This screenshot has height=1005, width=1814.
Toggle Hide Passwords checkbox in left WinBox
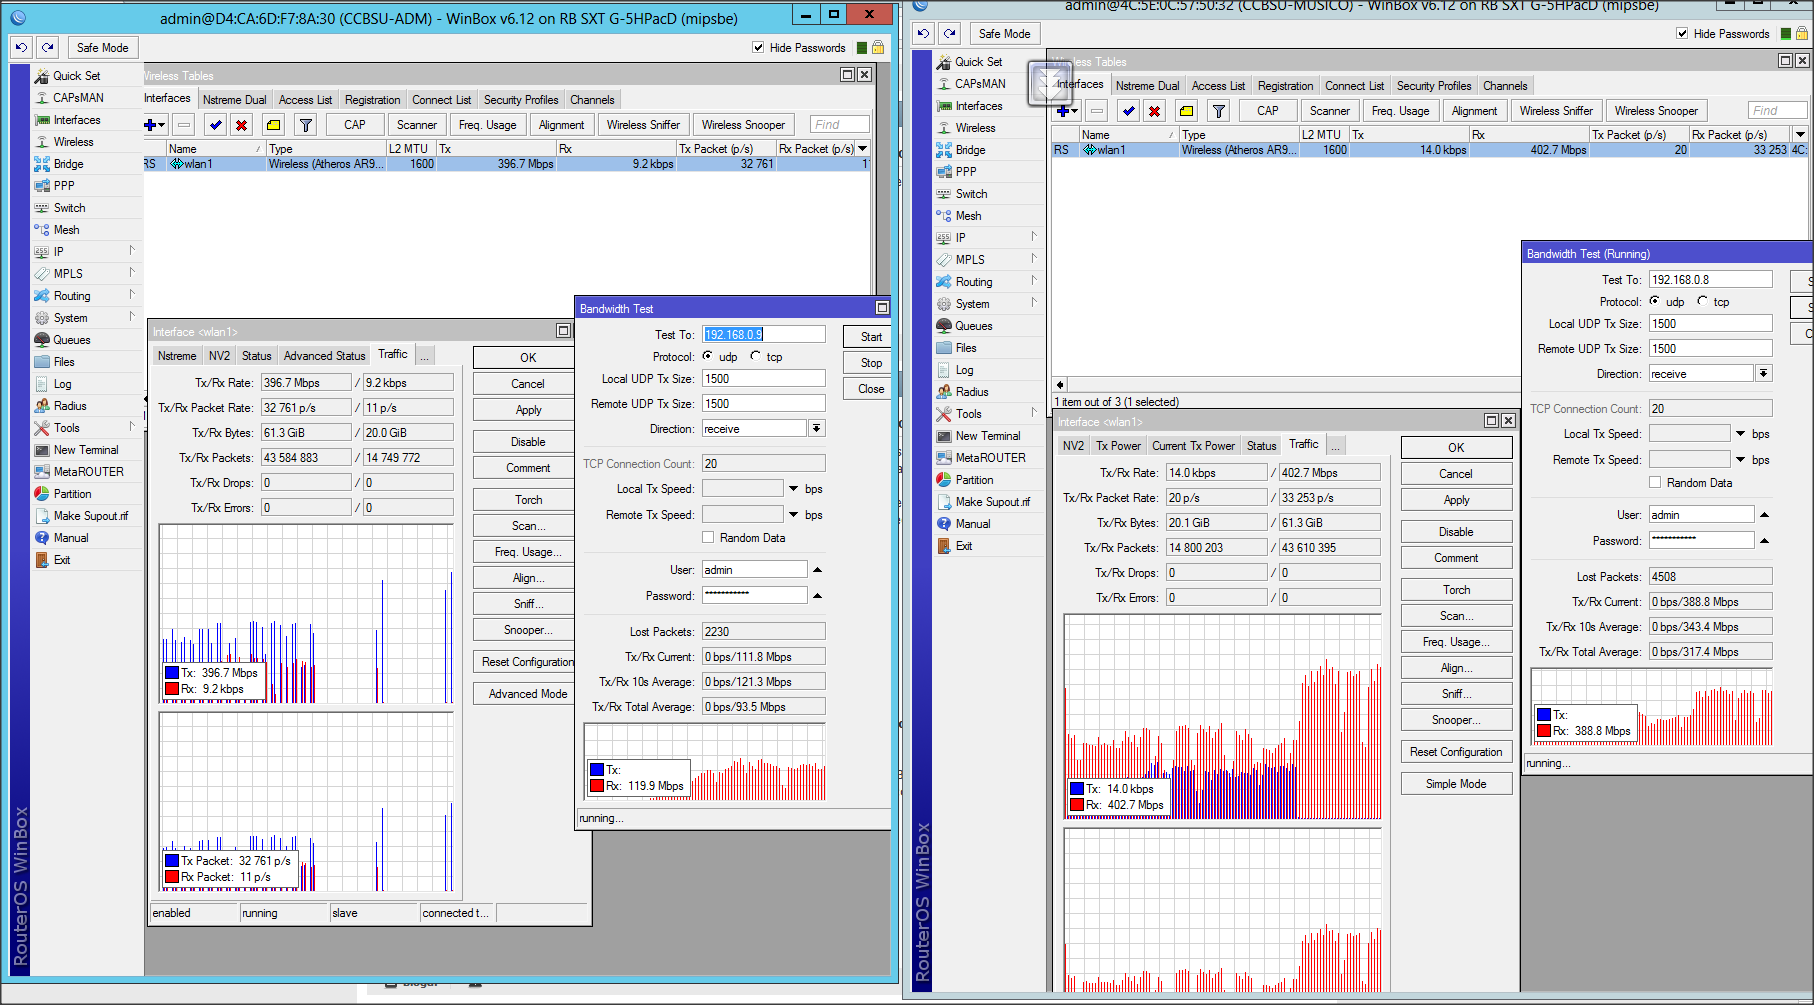point(758,48)
